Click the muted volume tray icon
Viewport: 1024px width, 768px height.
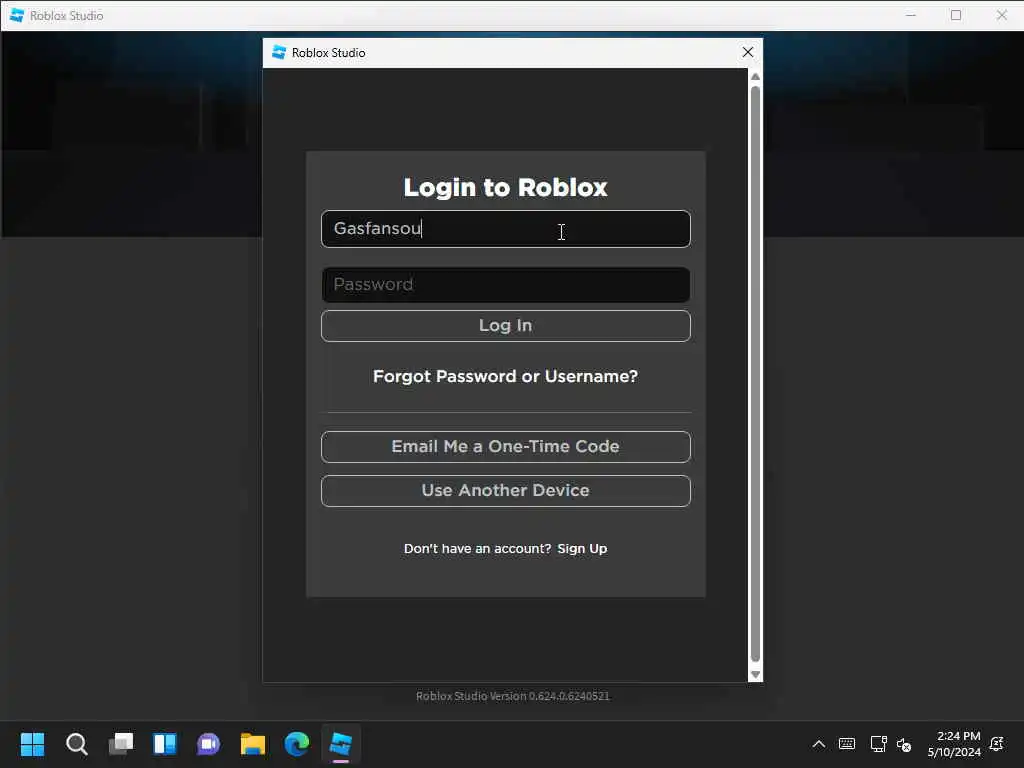tap(904, 744)
